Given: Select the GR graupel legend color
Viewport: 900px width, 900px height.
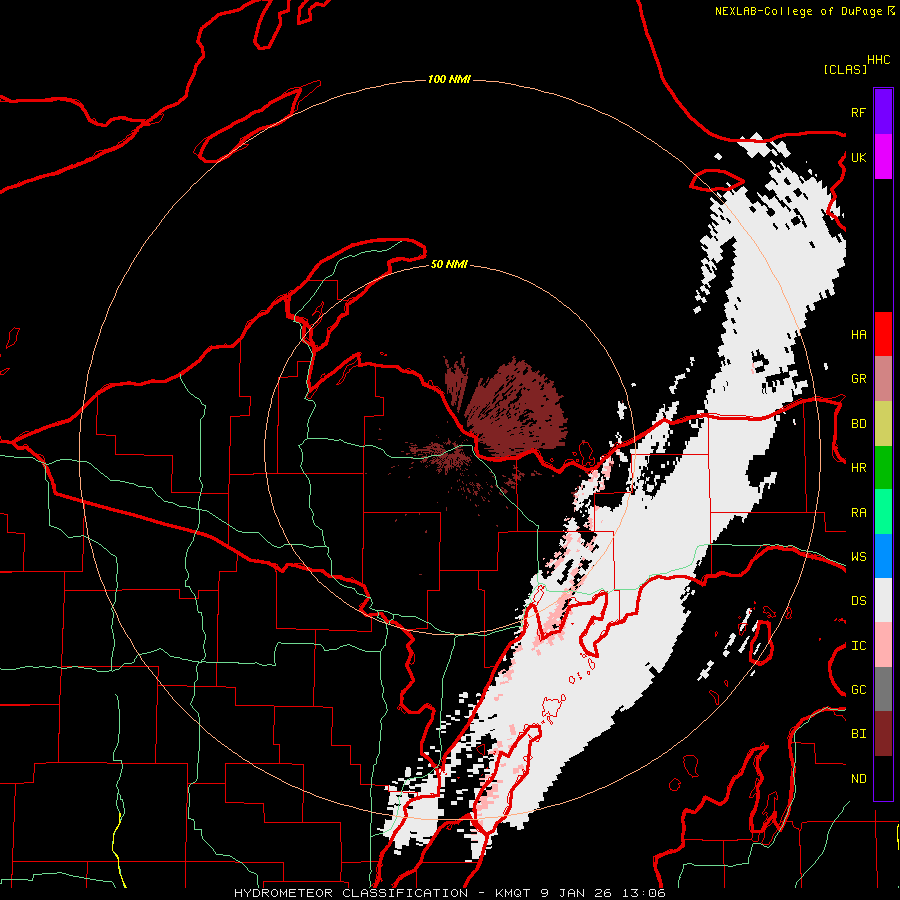Looking at the screenshot, I should (x=883, y=379).
